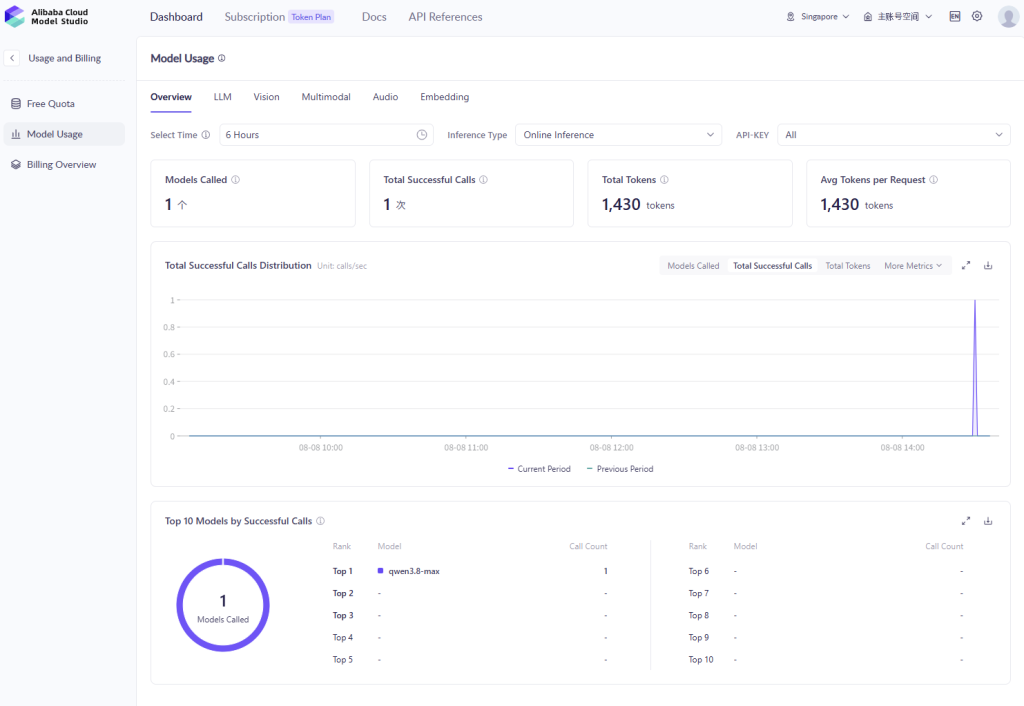Switch language with the EN icon
Viewport: 1024px width, 706px height.
pyautogui.click(x=955, y=16)
